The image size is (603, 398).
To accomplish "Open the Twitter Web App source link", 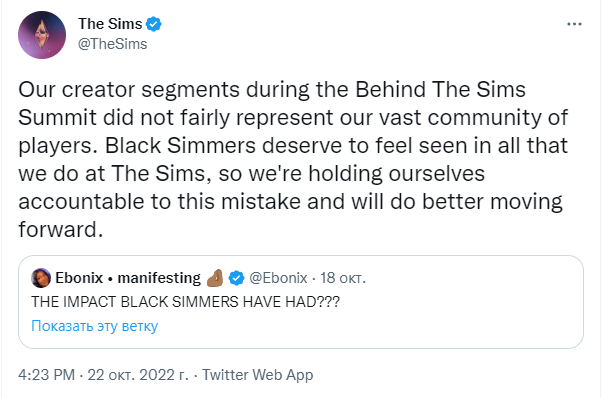I will click(258, 375).
